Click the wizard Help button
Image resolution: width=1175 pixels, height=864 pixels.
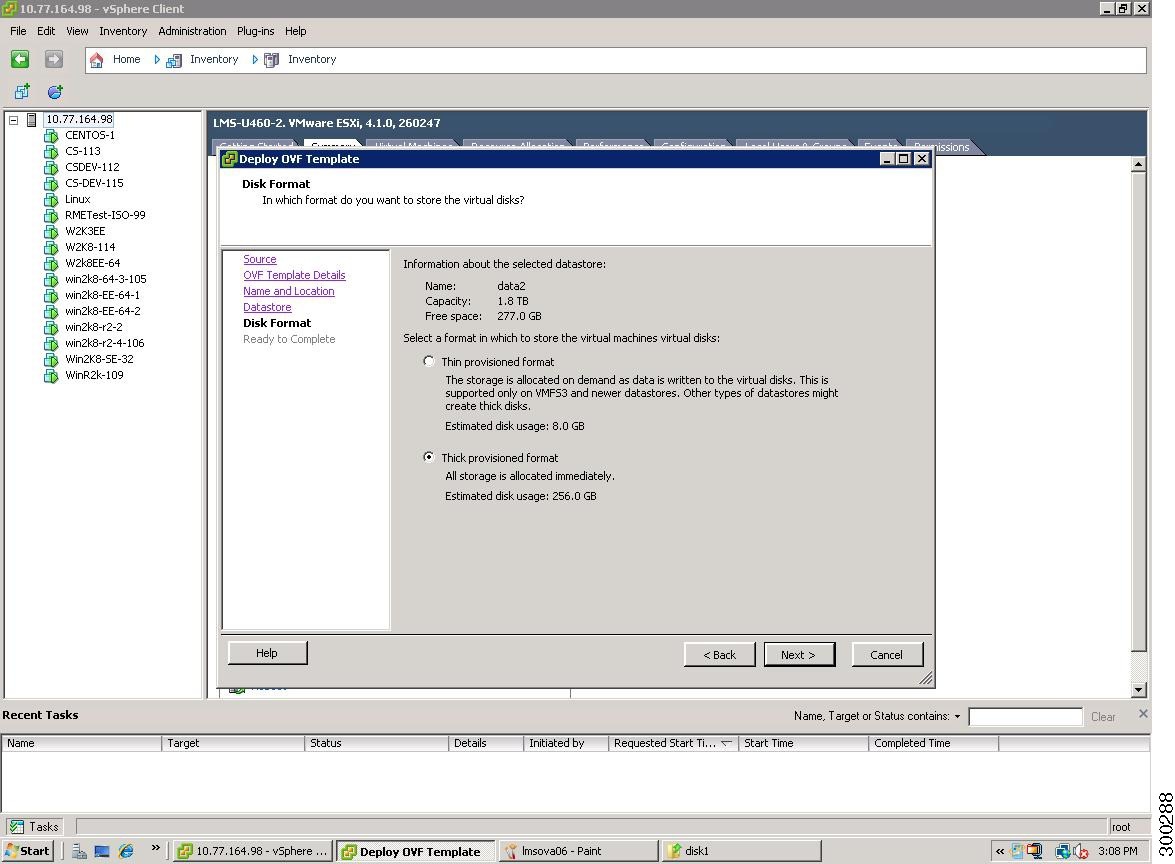(267, 653)
